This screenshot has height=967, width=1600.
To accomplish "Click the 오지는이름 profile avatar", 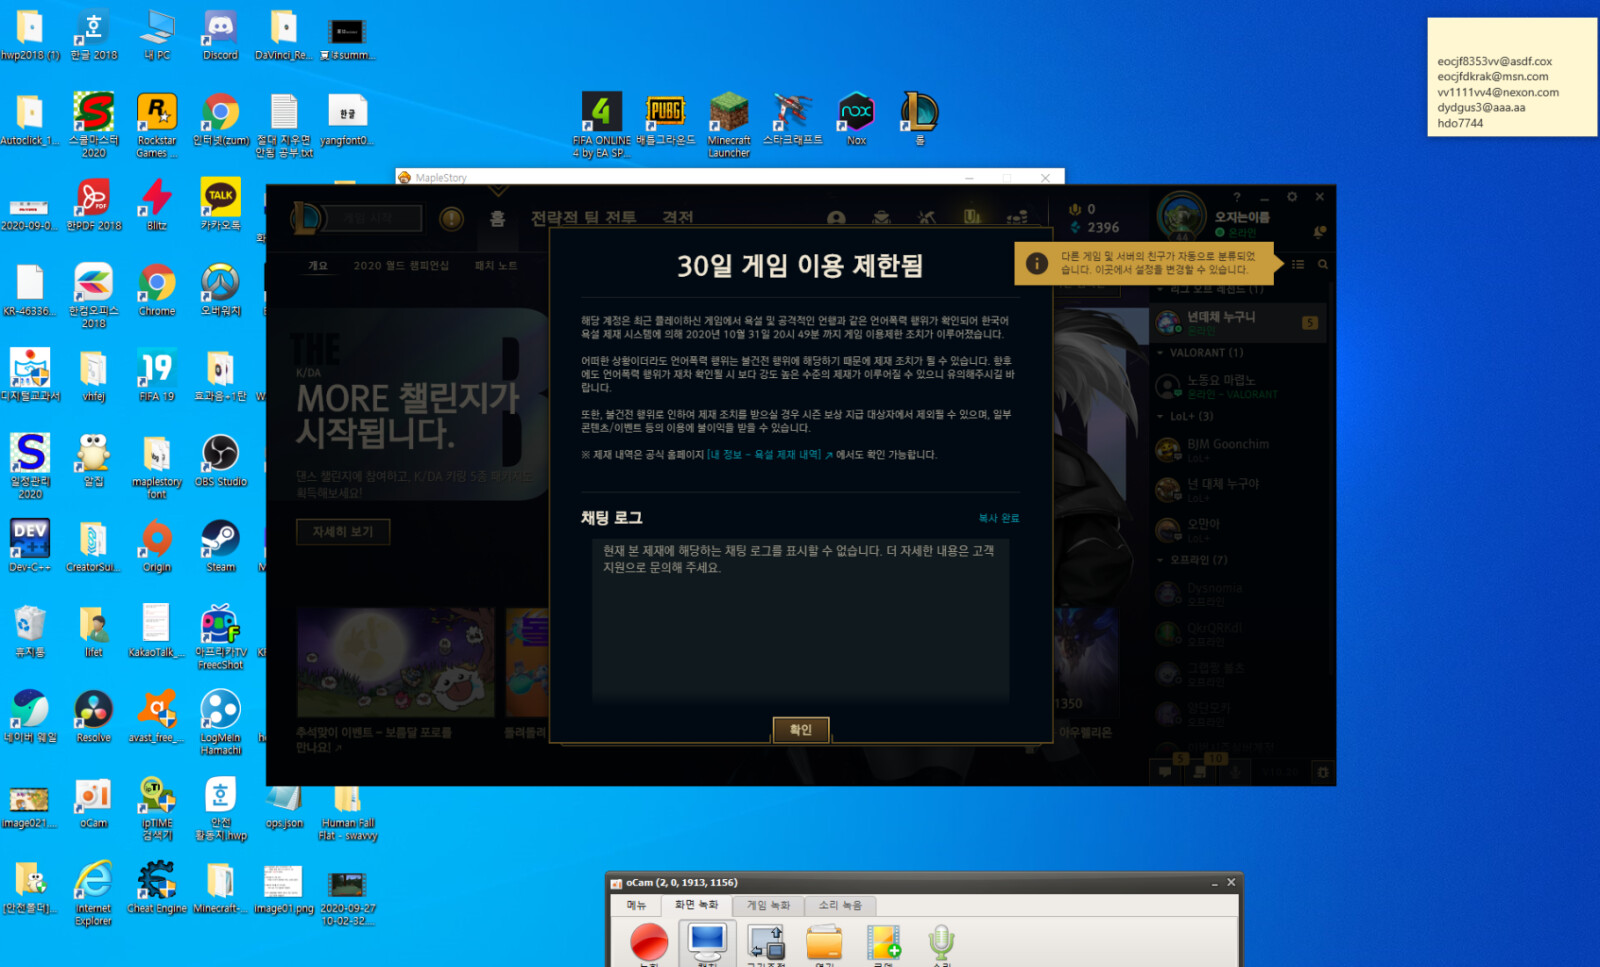I will pyautogui.click(x=1181, y=215).
